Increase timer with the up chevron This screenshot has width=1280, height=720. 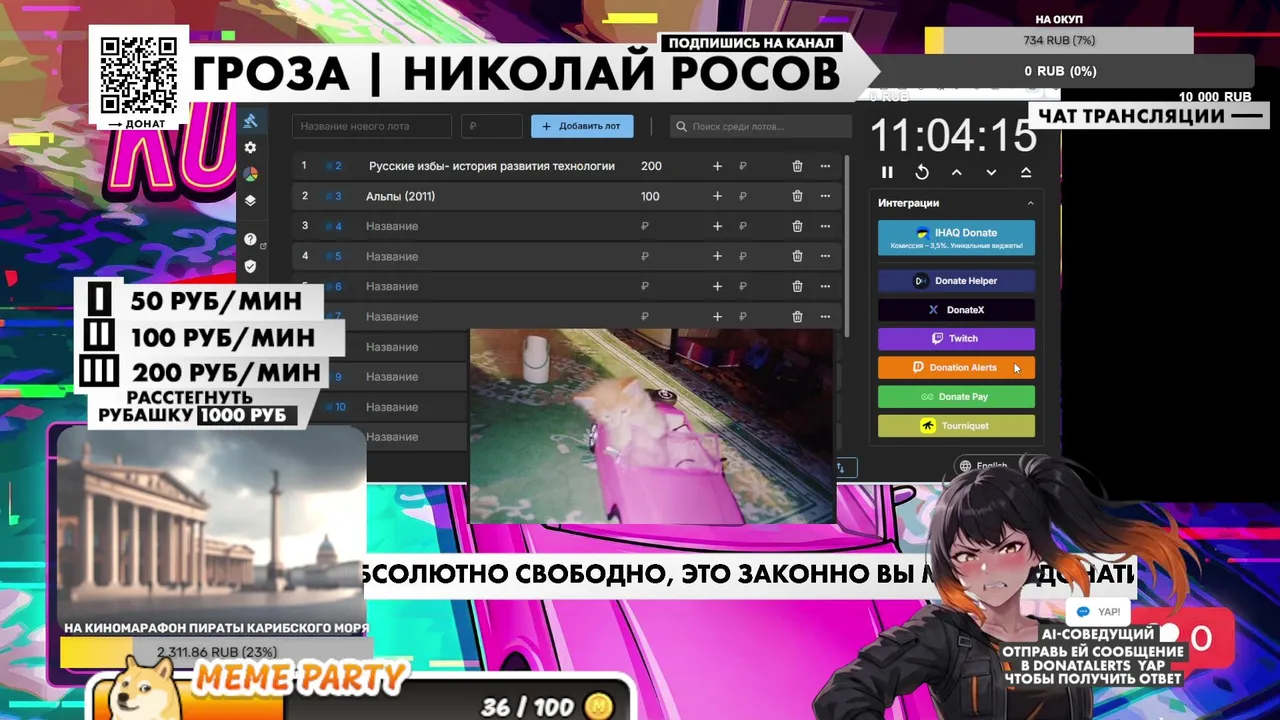pyautogui.click(x=957, y=172)
